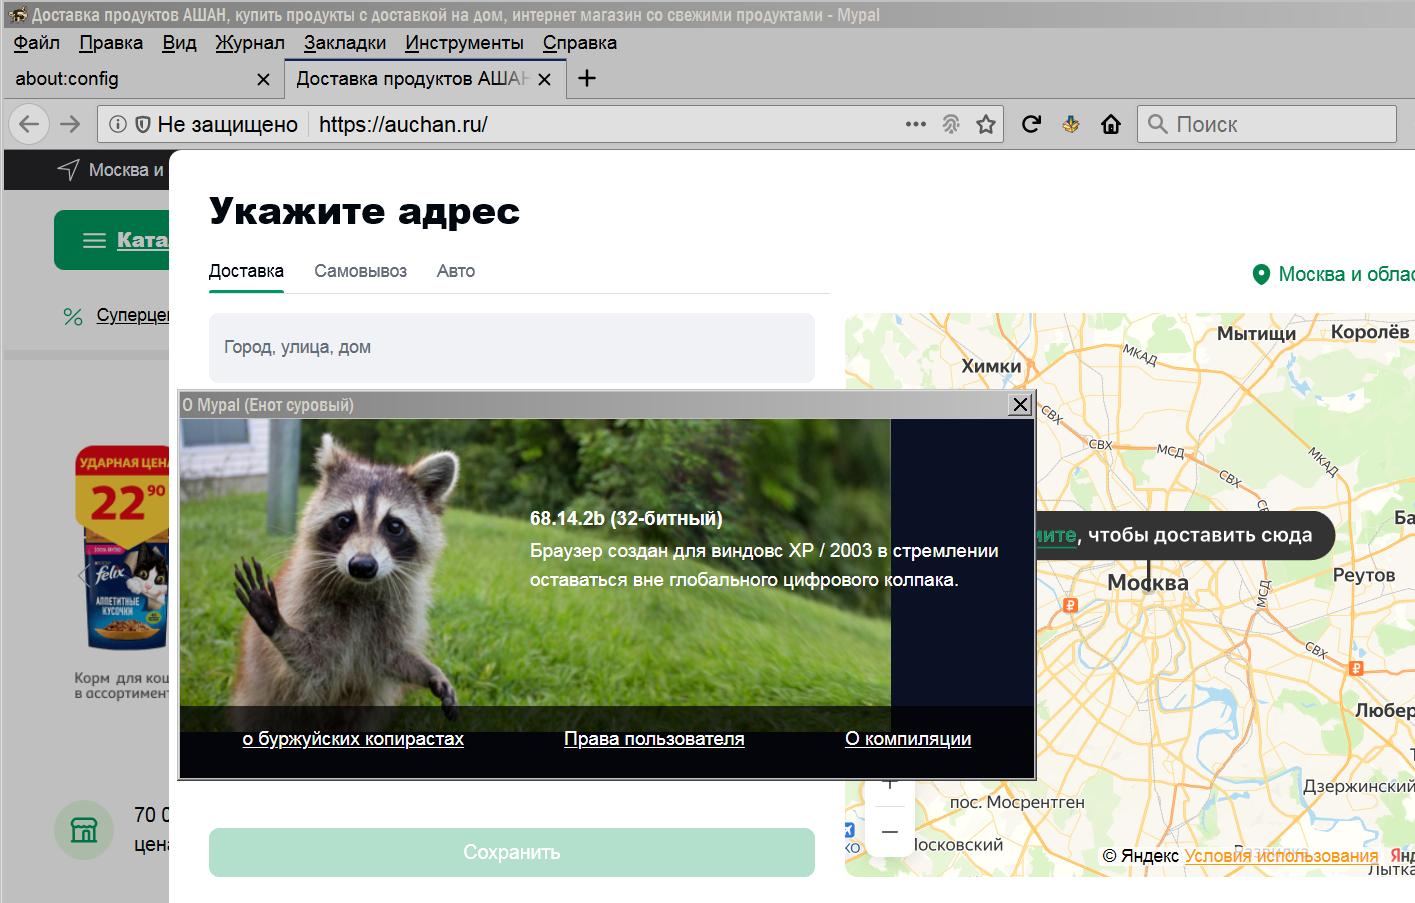Open the downloads arrow icon in toolbar
This screenshot has width=1415, height=903.
tap(1071, 124)
